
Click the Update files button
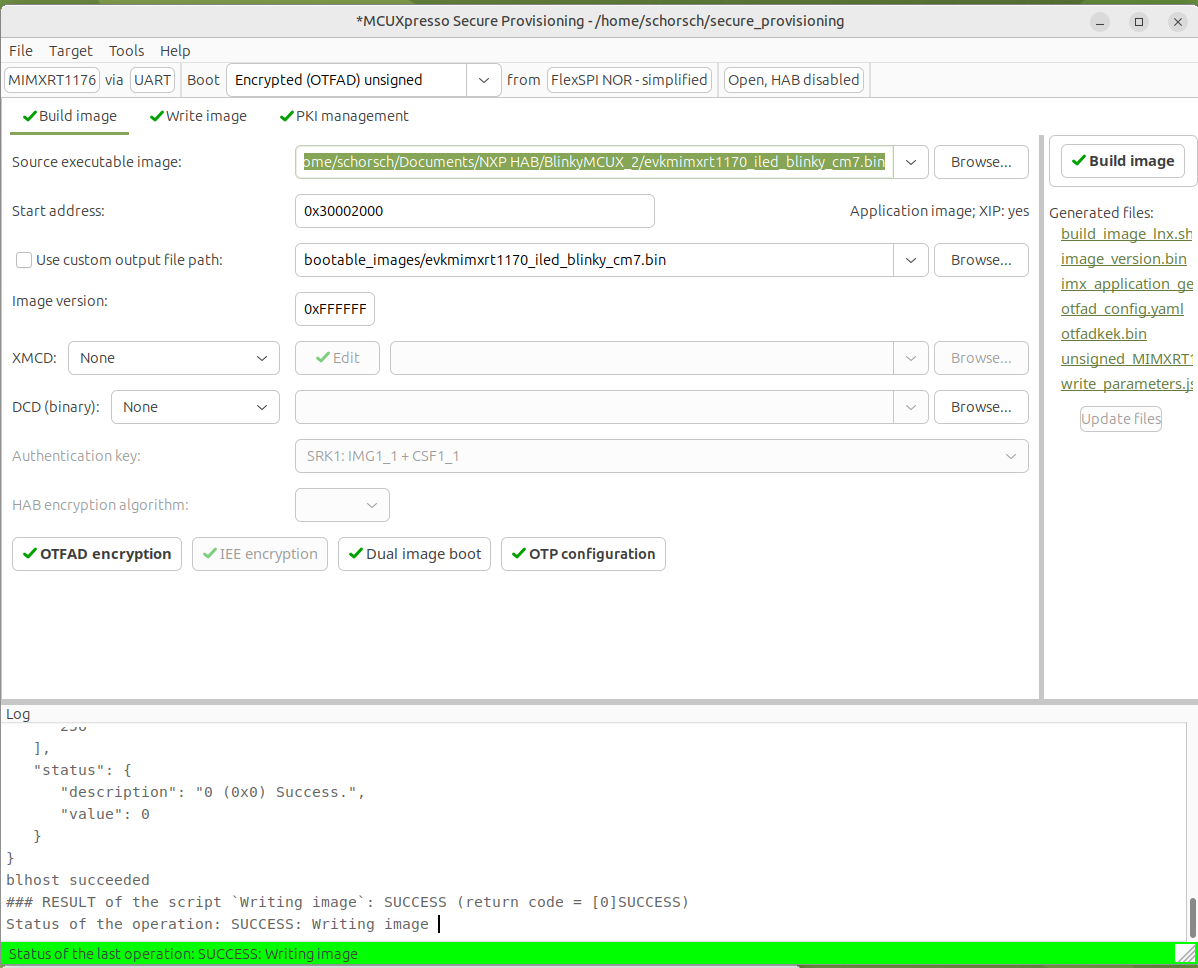pyautogui.click(x=1120, y=418)
